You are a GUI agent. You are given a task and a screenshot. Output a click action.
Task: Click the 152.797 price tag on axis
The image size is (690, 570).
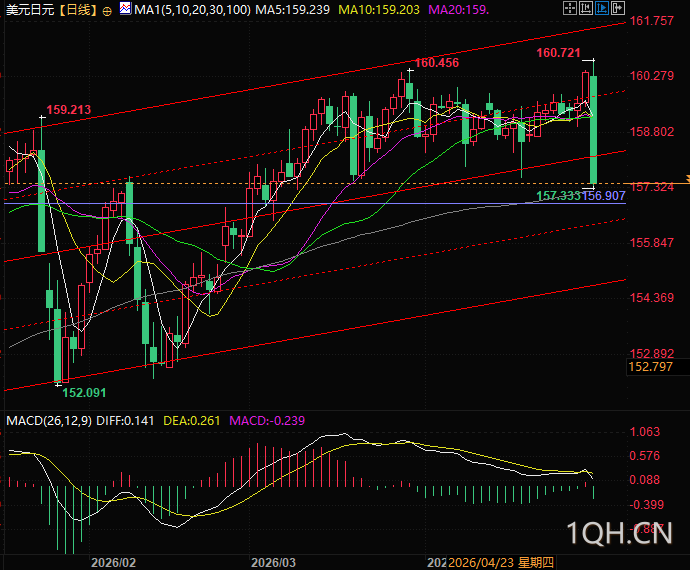(x=651, y=367)
